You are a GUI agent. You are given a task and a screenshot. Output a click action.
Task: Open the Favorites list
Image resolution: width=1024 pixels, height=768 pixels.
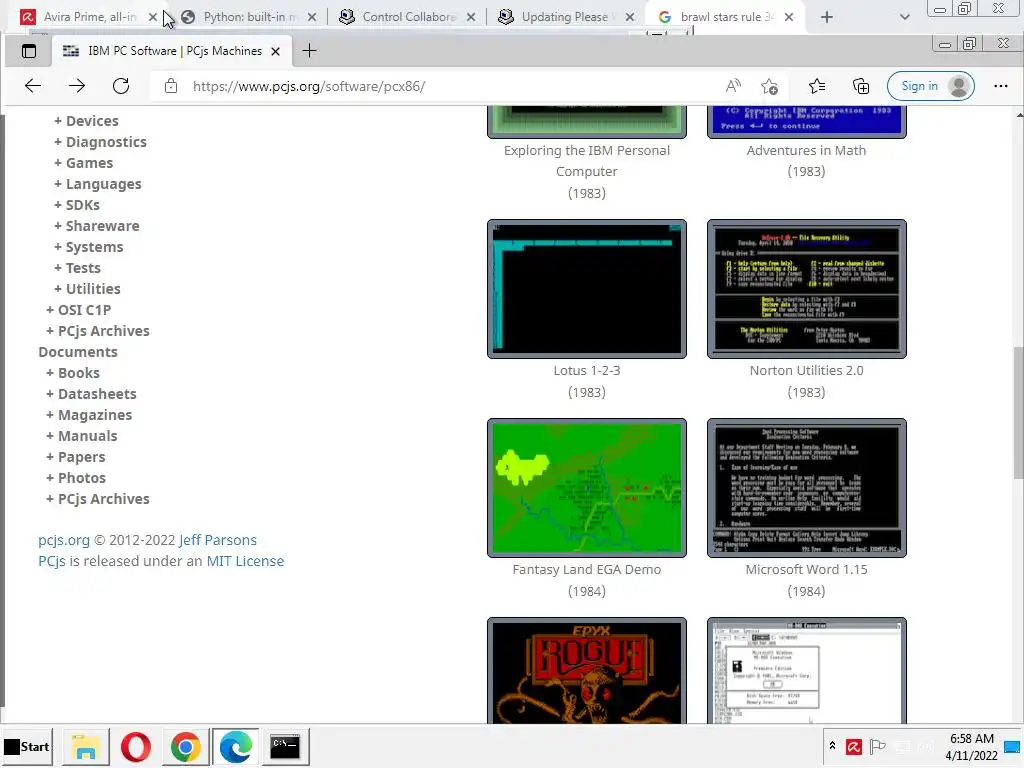tap(816, 86)
